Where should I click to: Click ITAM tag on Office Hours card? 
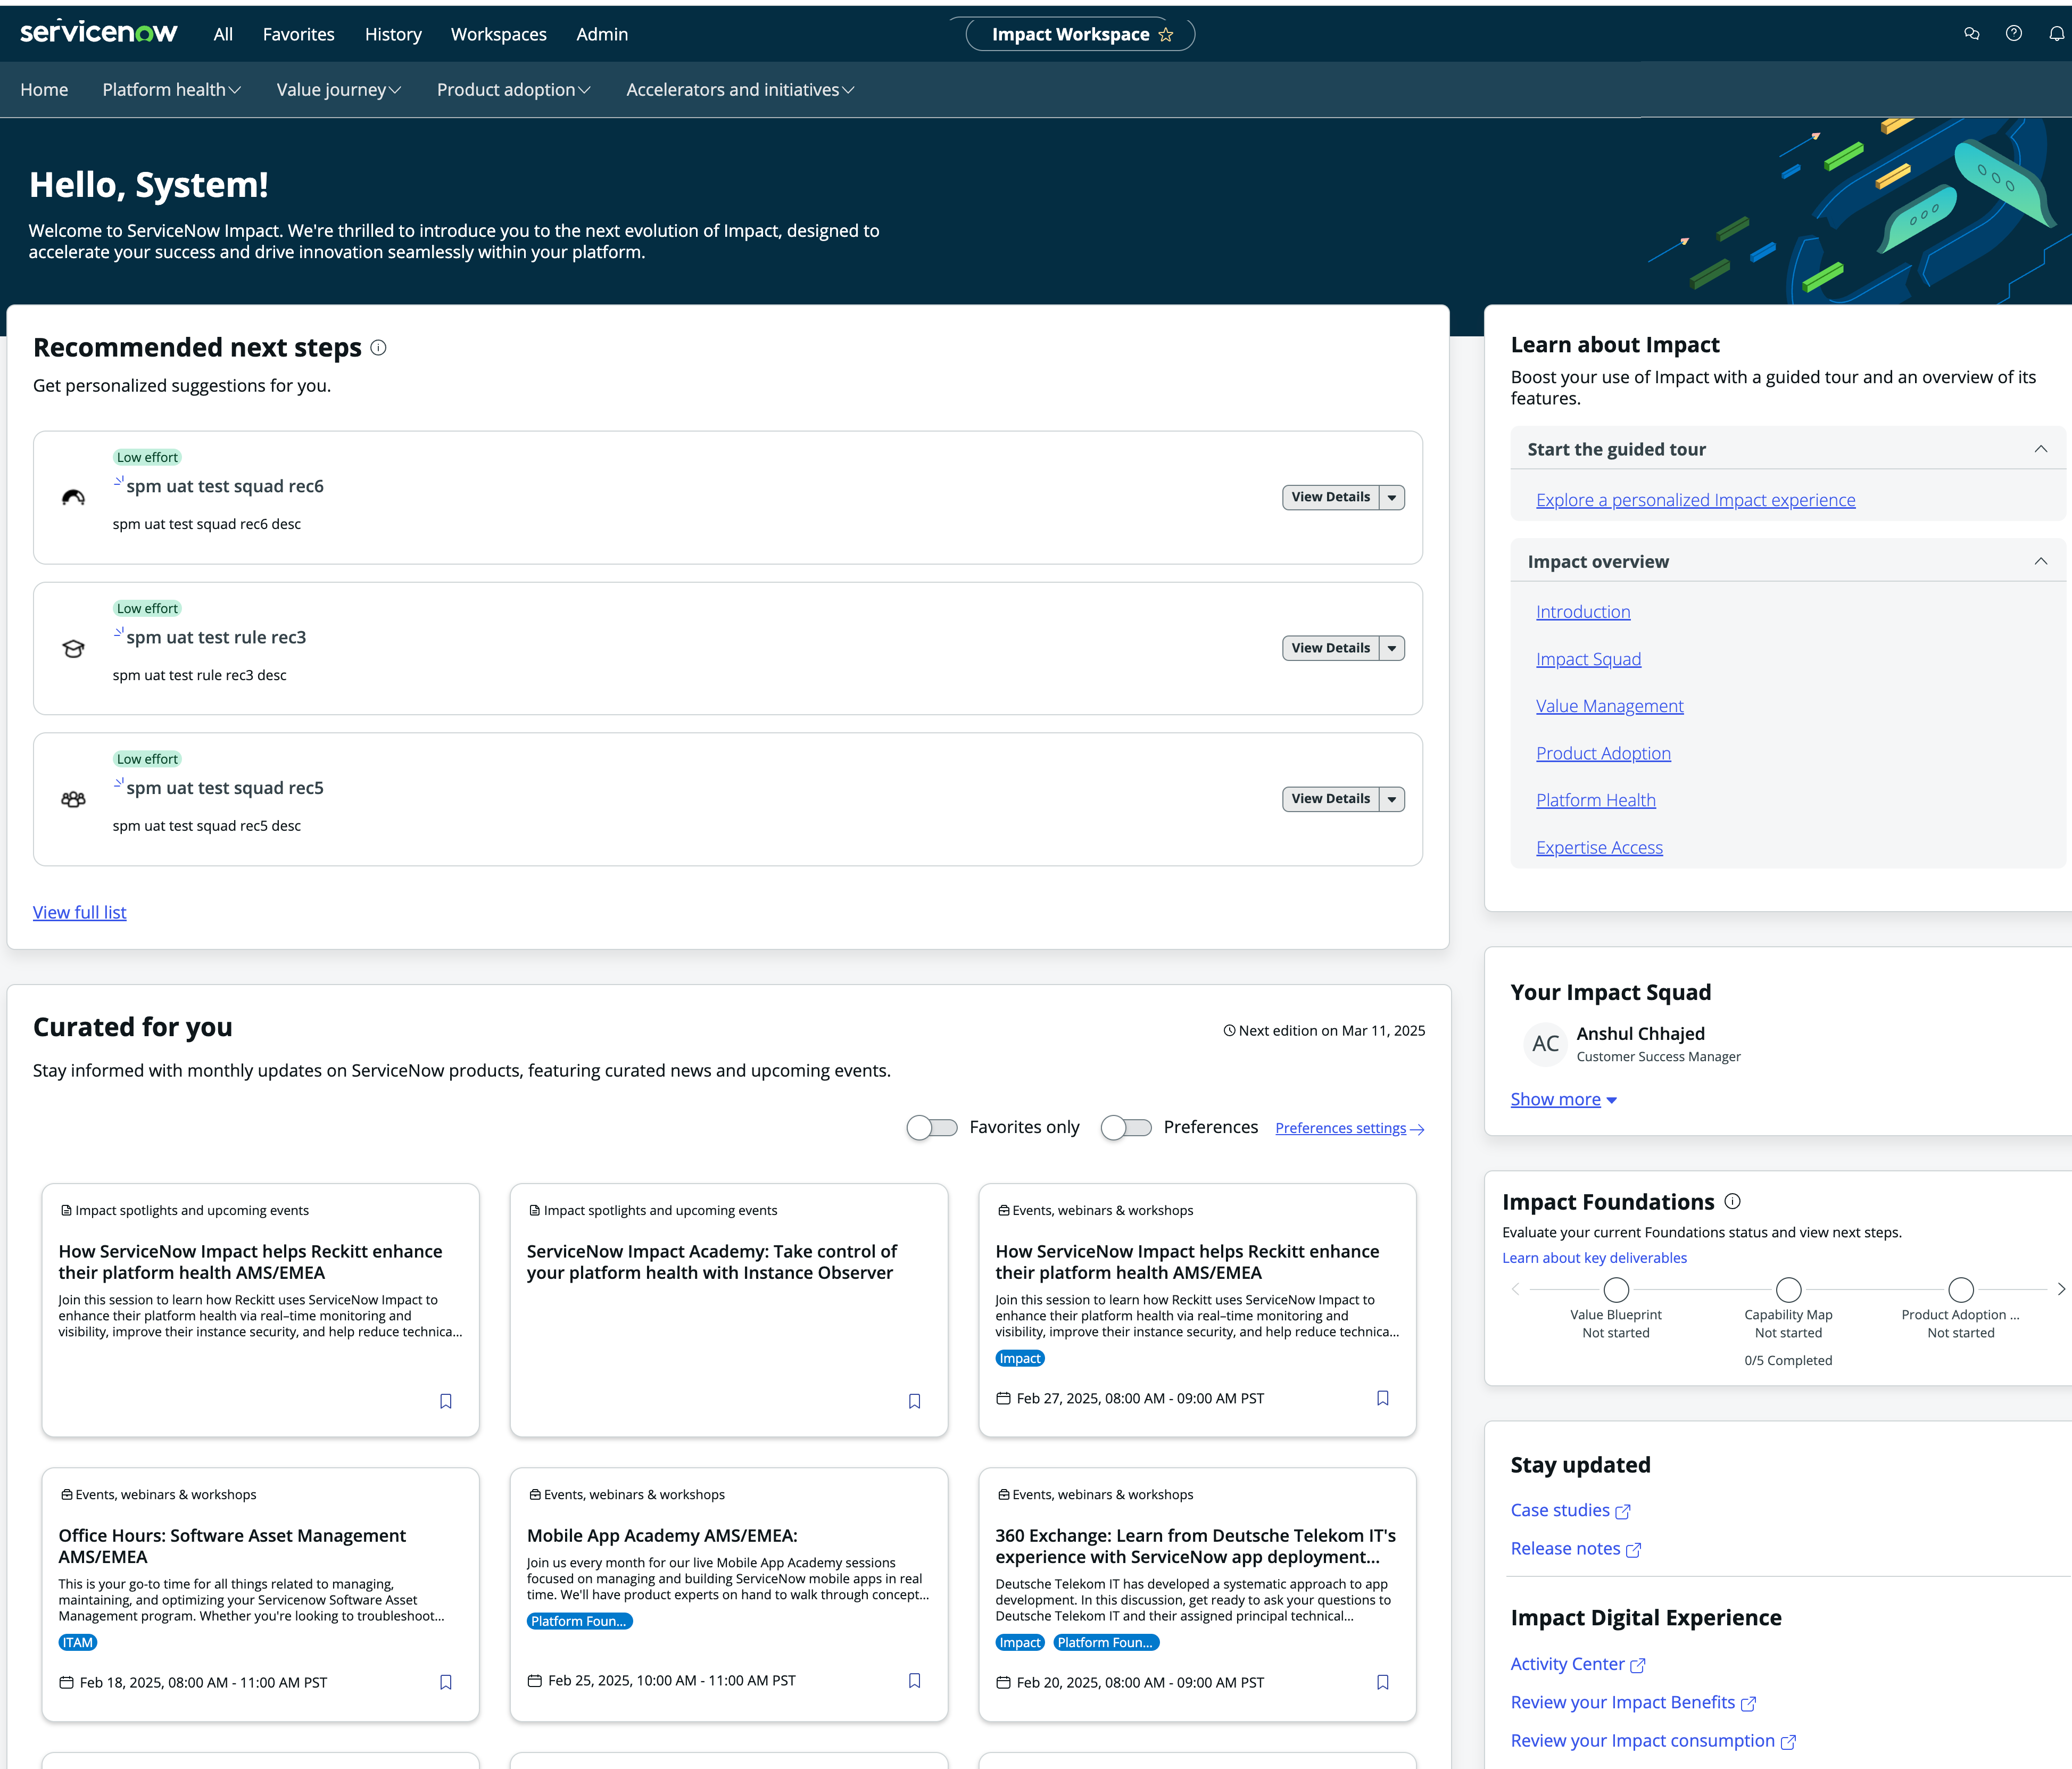(x=77, y=1642)
